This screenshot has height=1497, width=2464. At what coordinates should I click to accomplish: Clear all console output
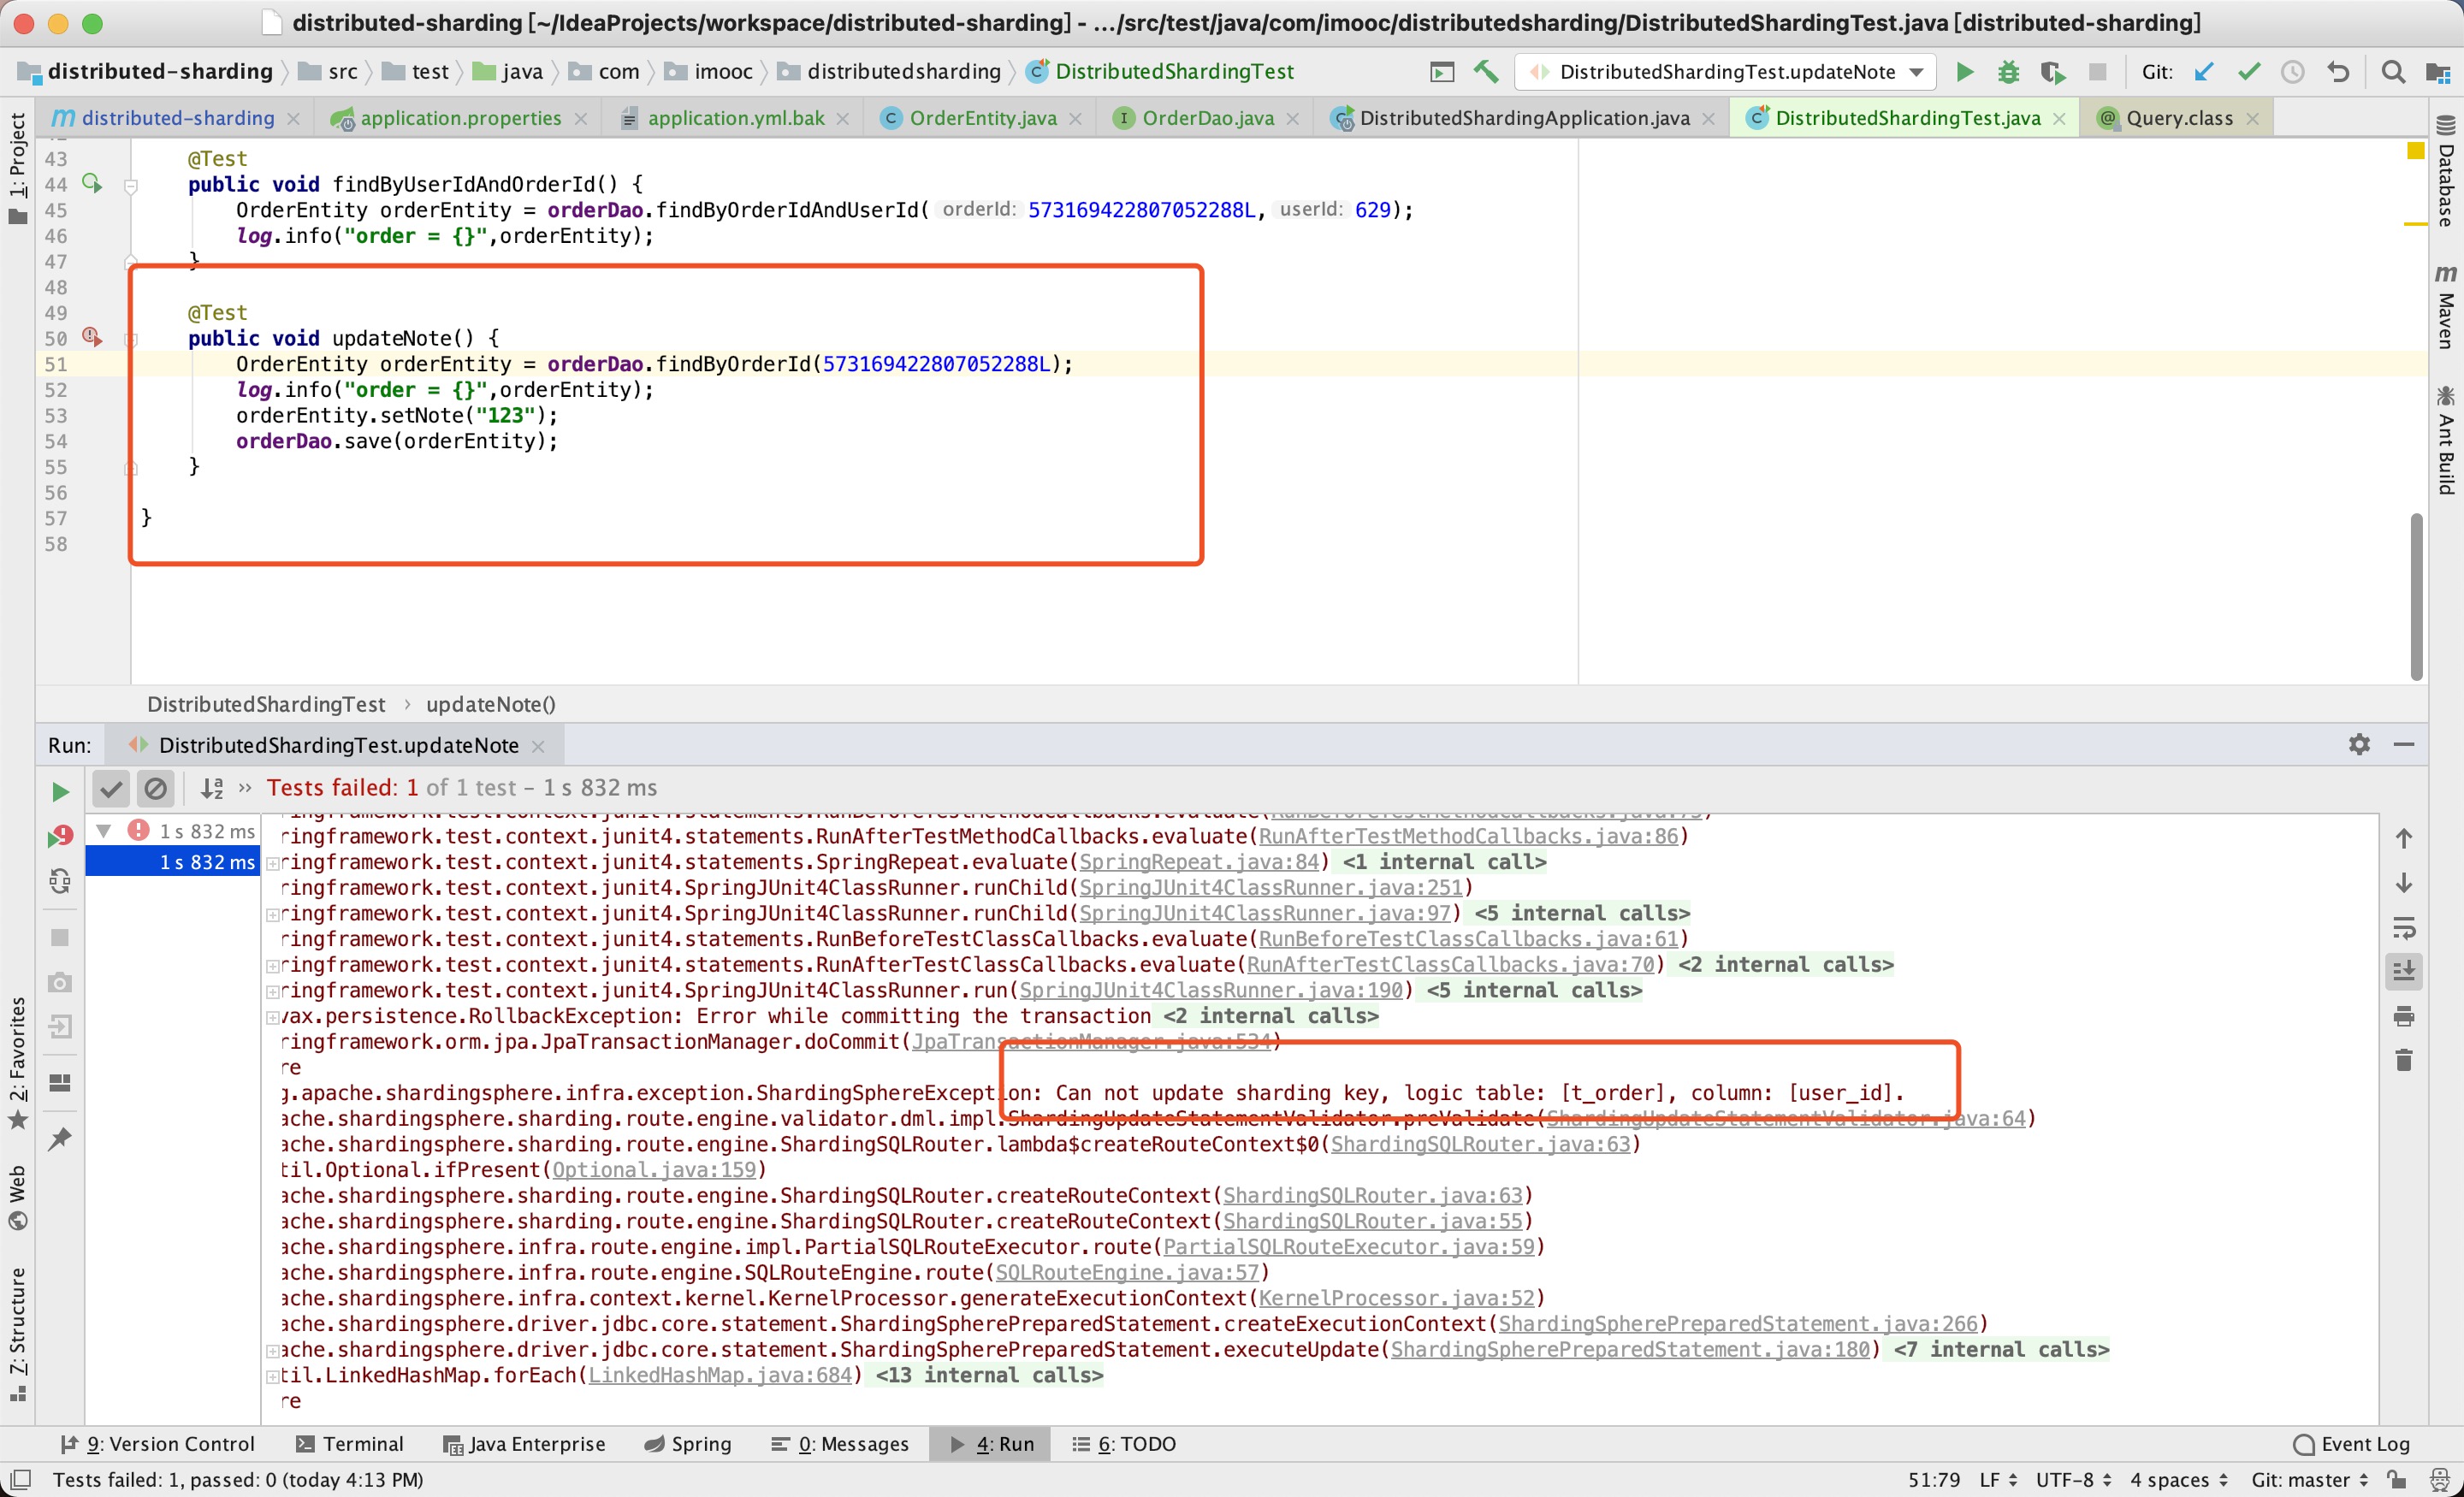[2404, 1060]
